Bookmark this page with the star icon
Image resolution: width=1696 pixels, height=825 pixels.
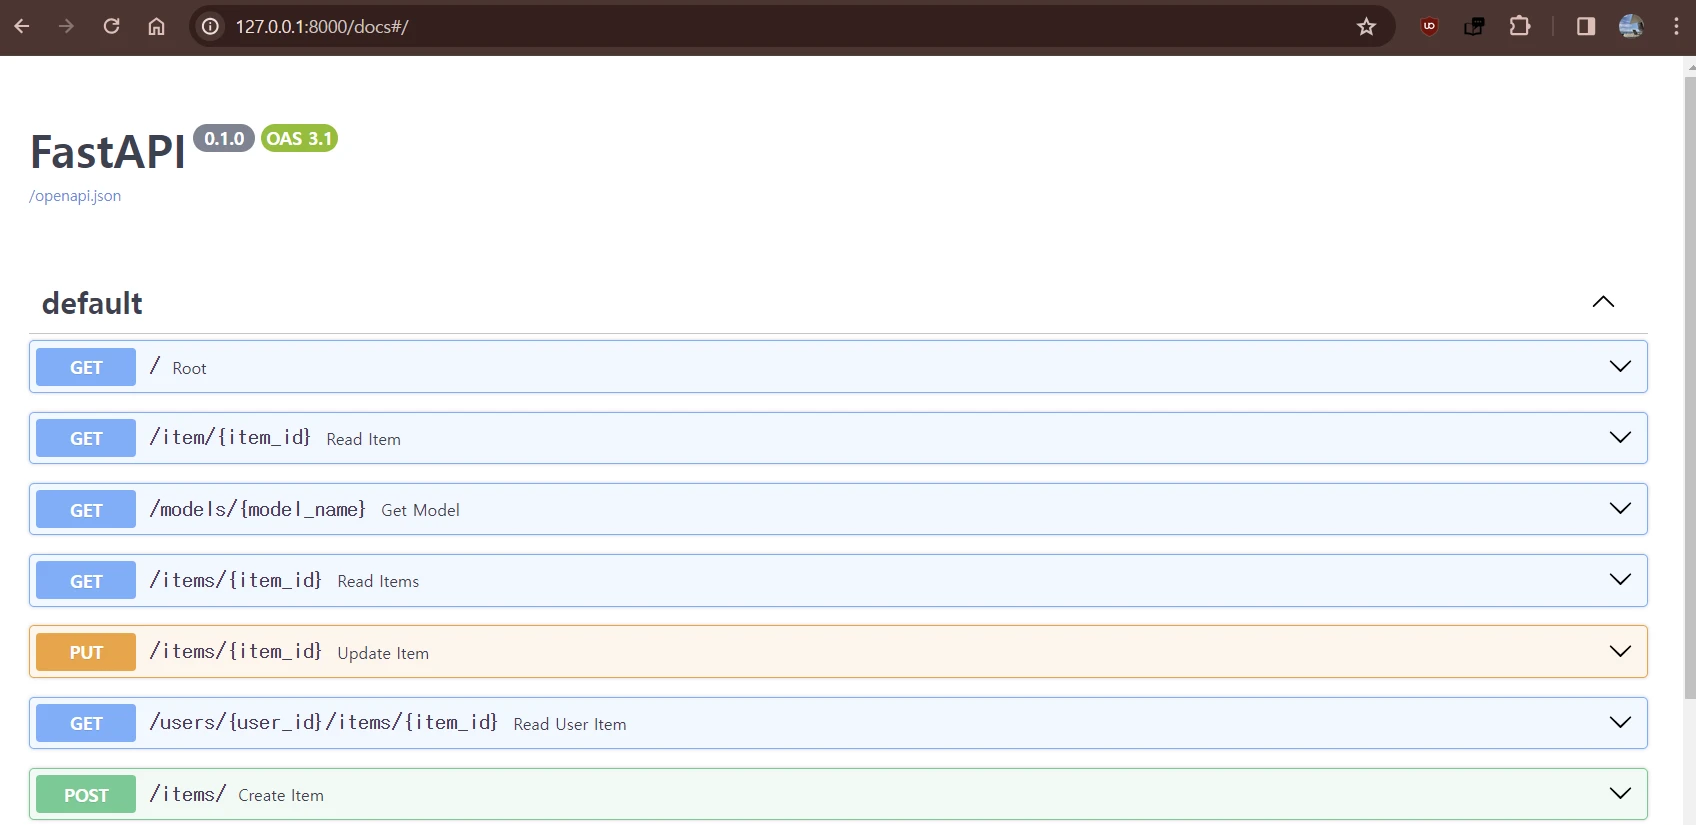[x=1366, y=26]
